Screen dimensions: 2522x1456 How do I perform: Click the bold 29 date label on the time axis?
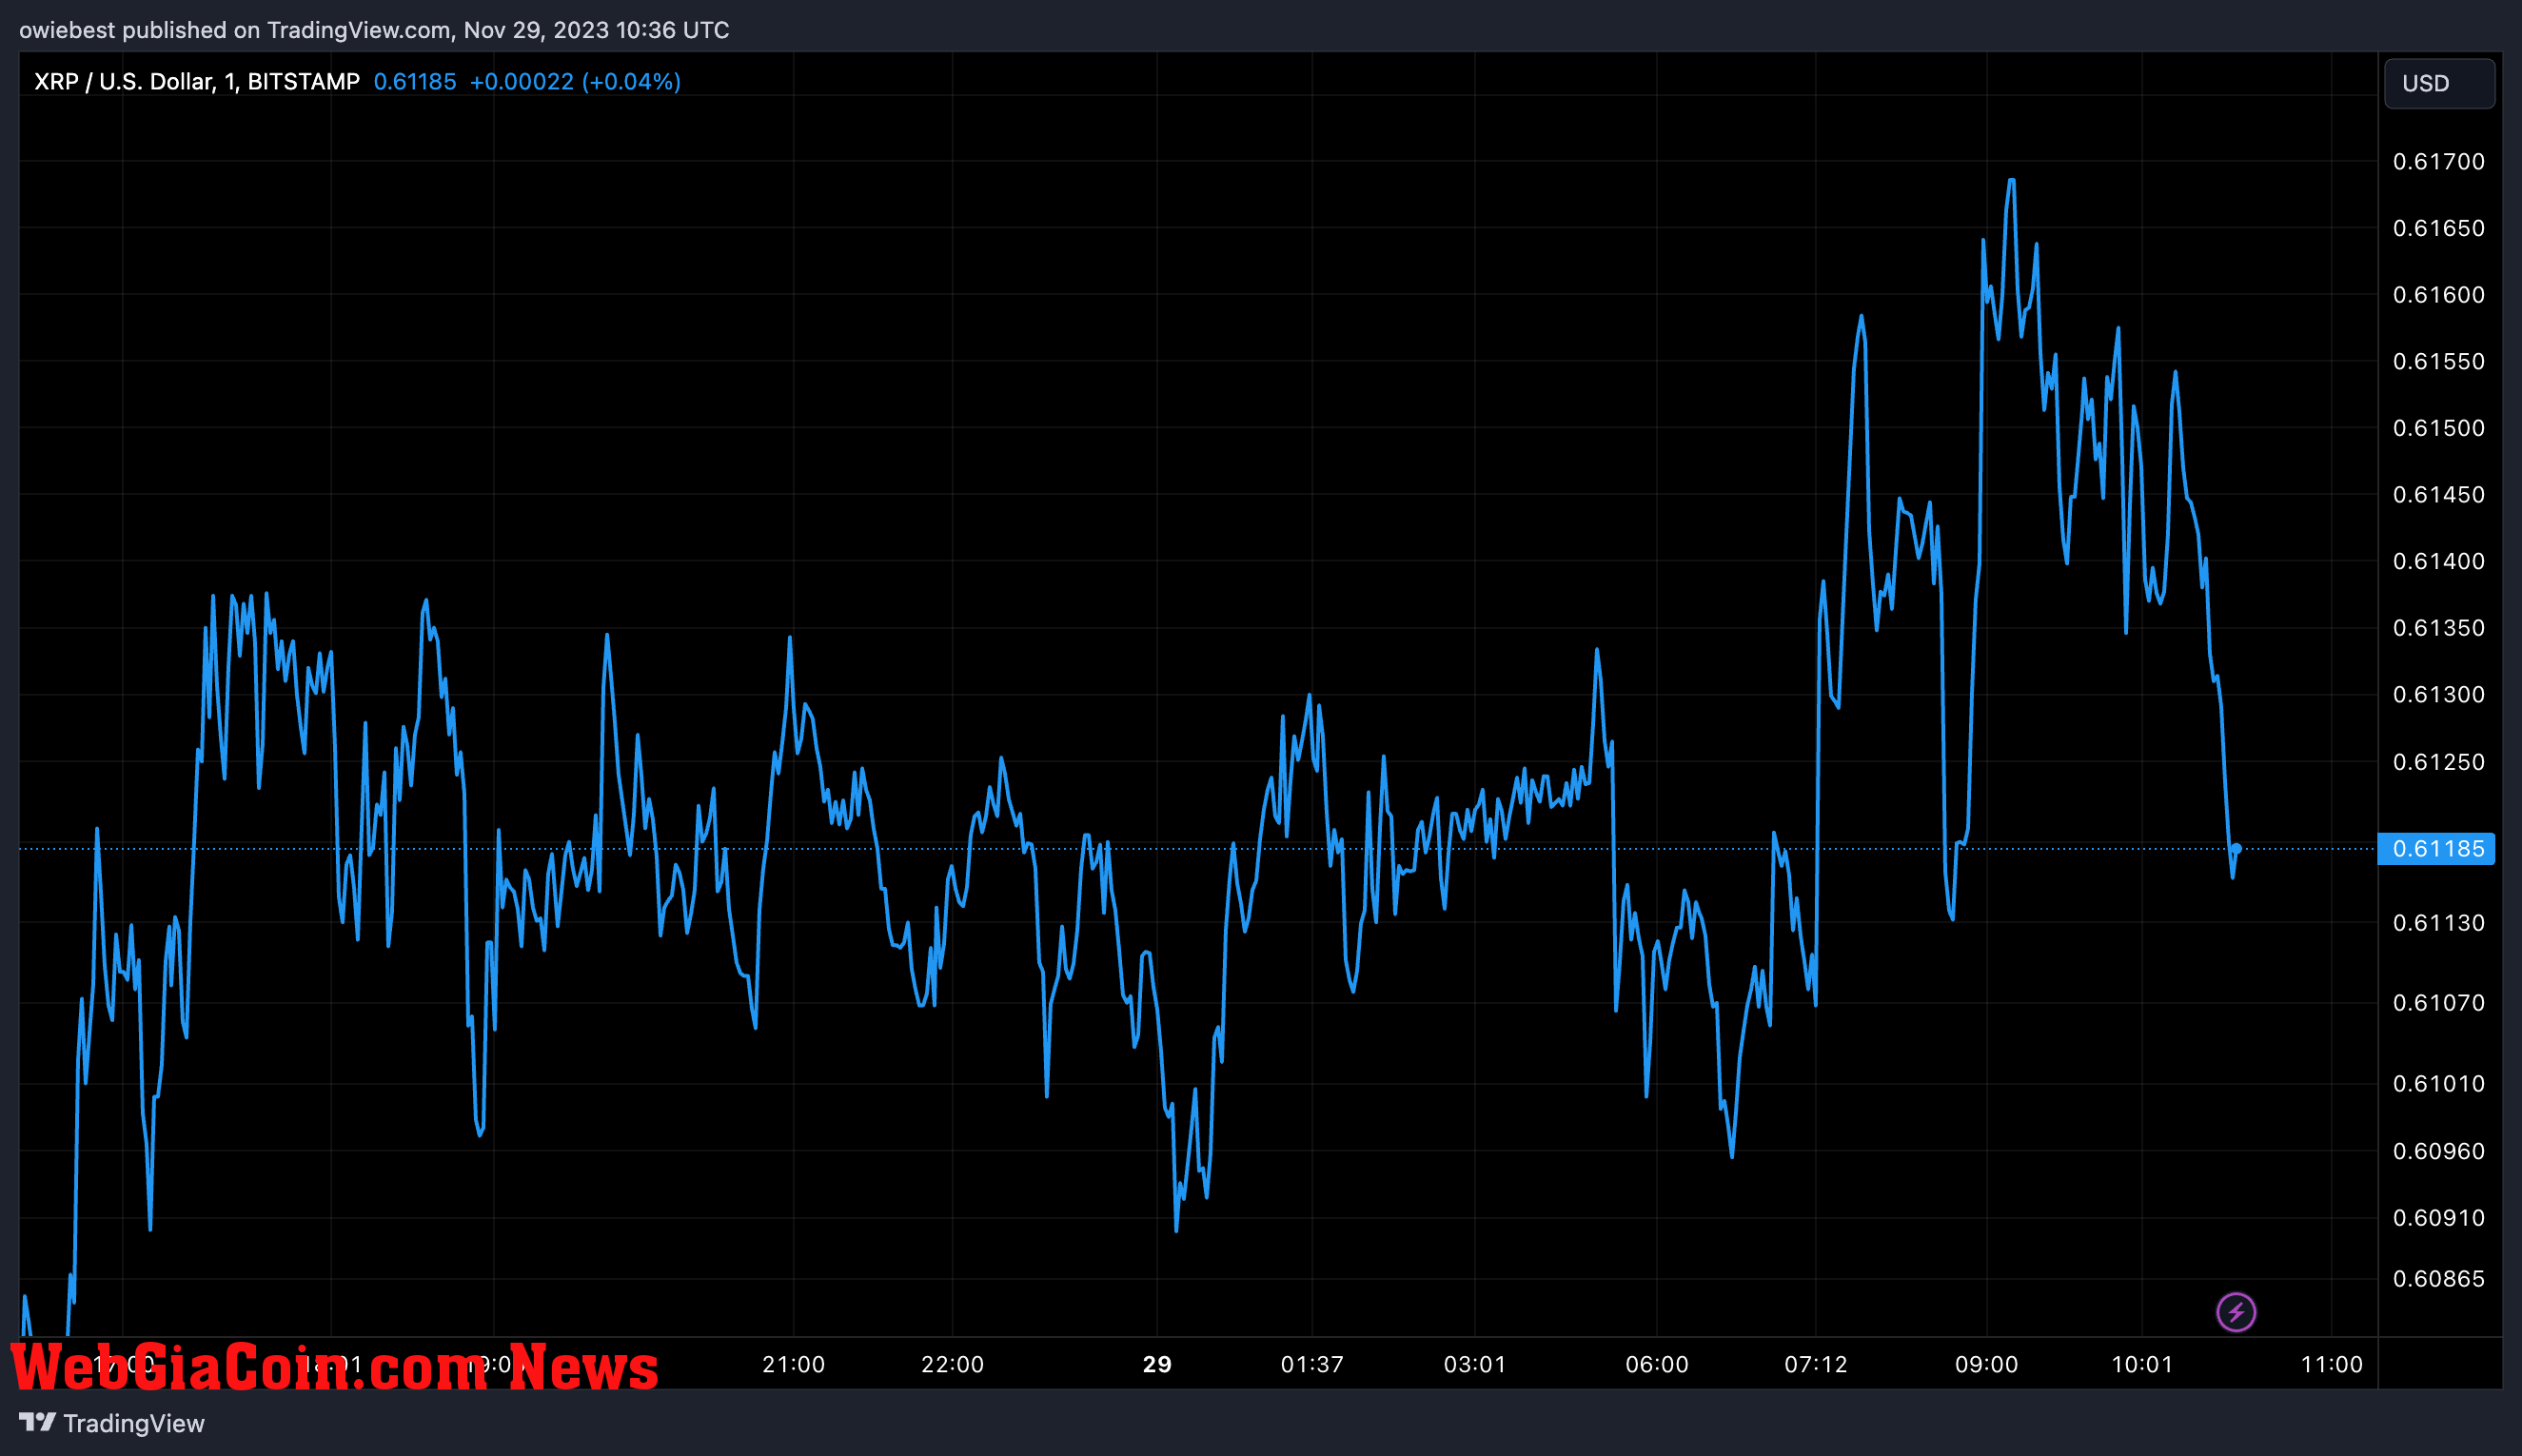click(x=1157, y=1365)
